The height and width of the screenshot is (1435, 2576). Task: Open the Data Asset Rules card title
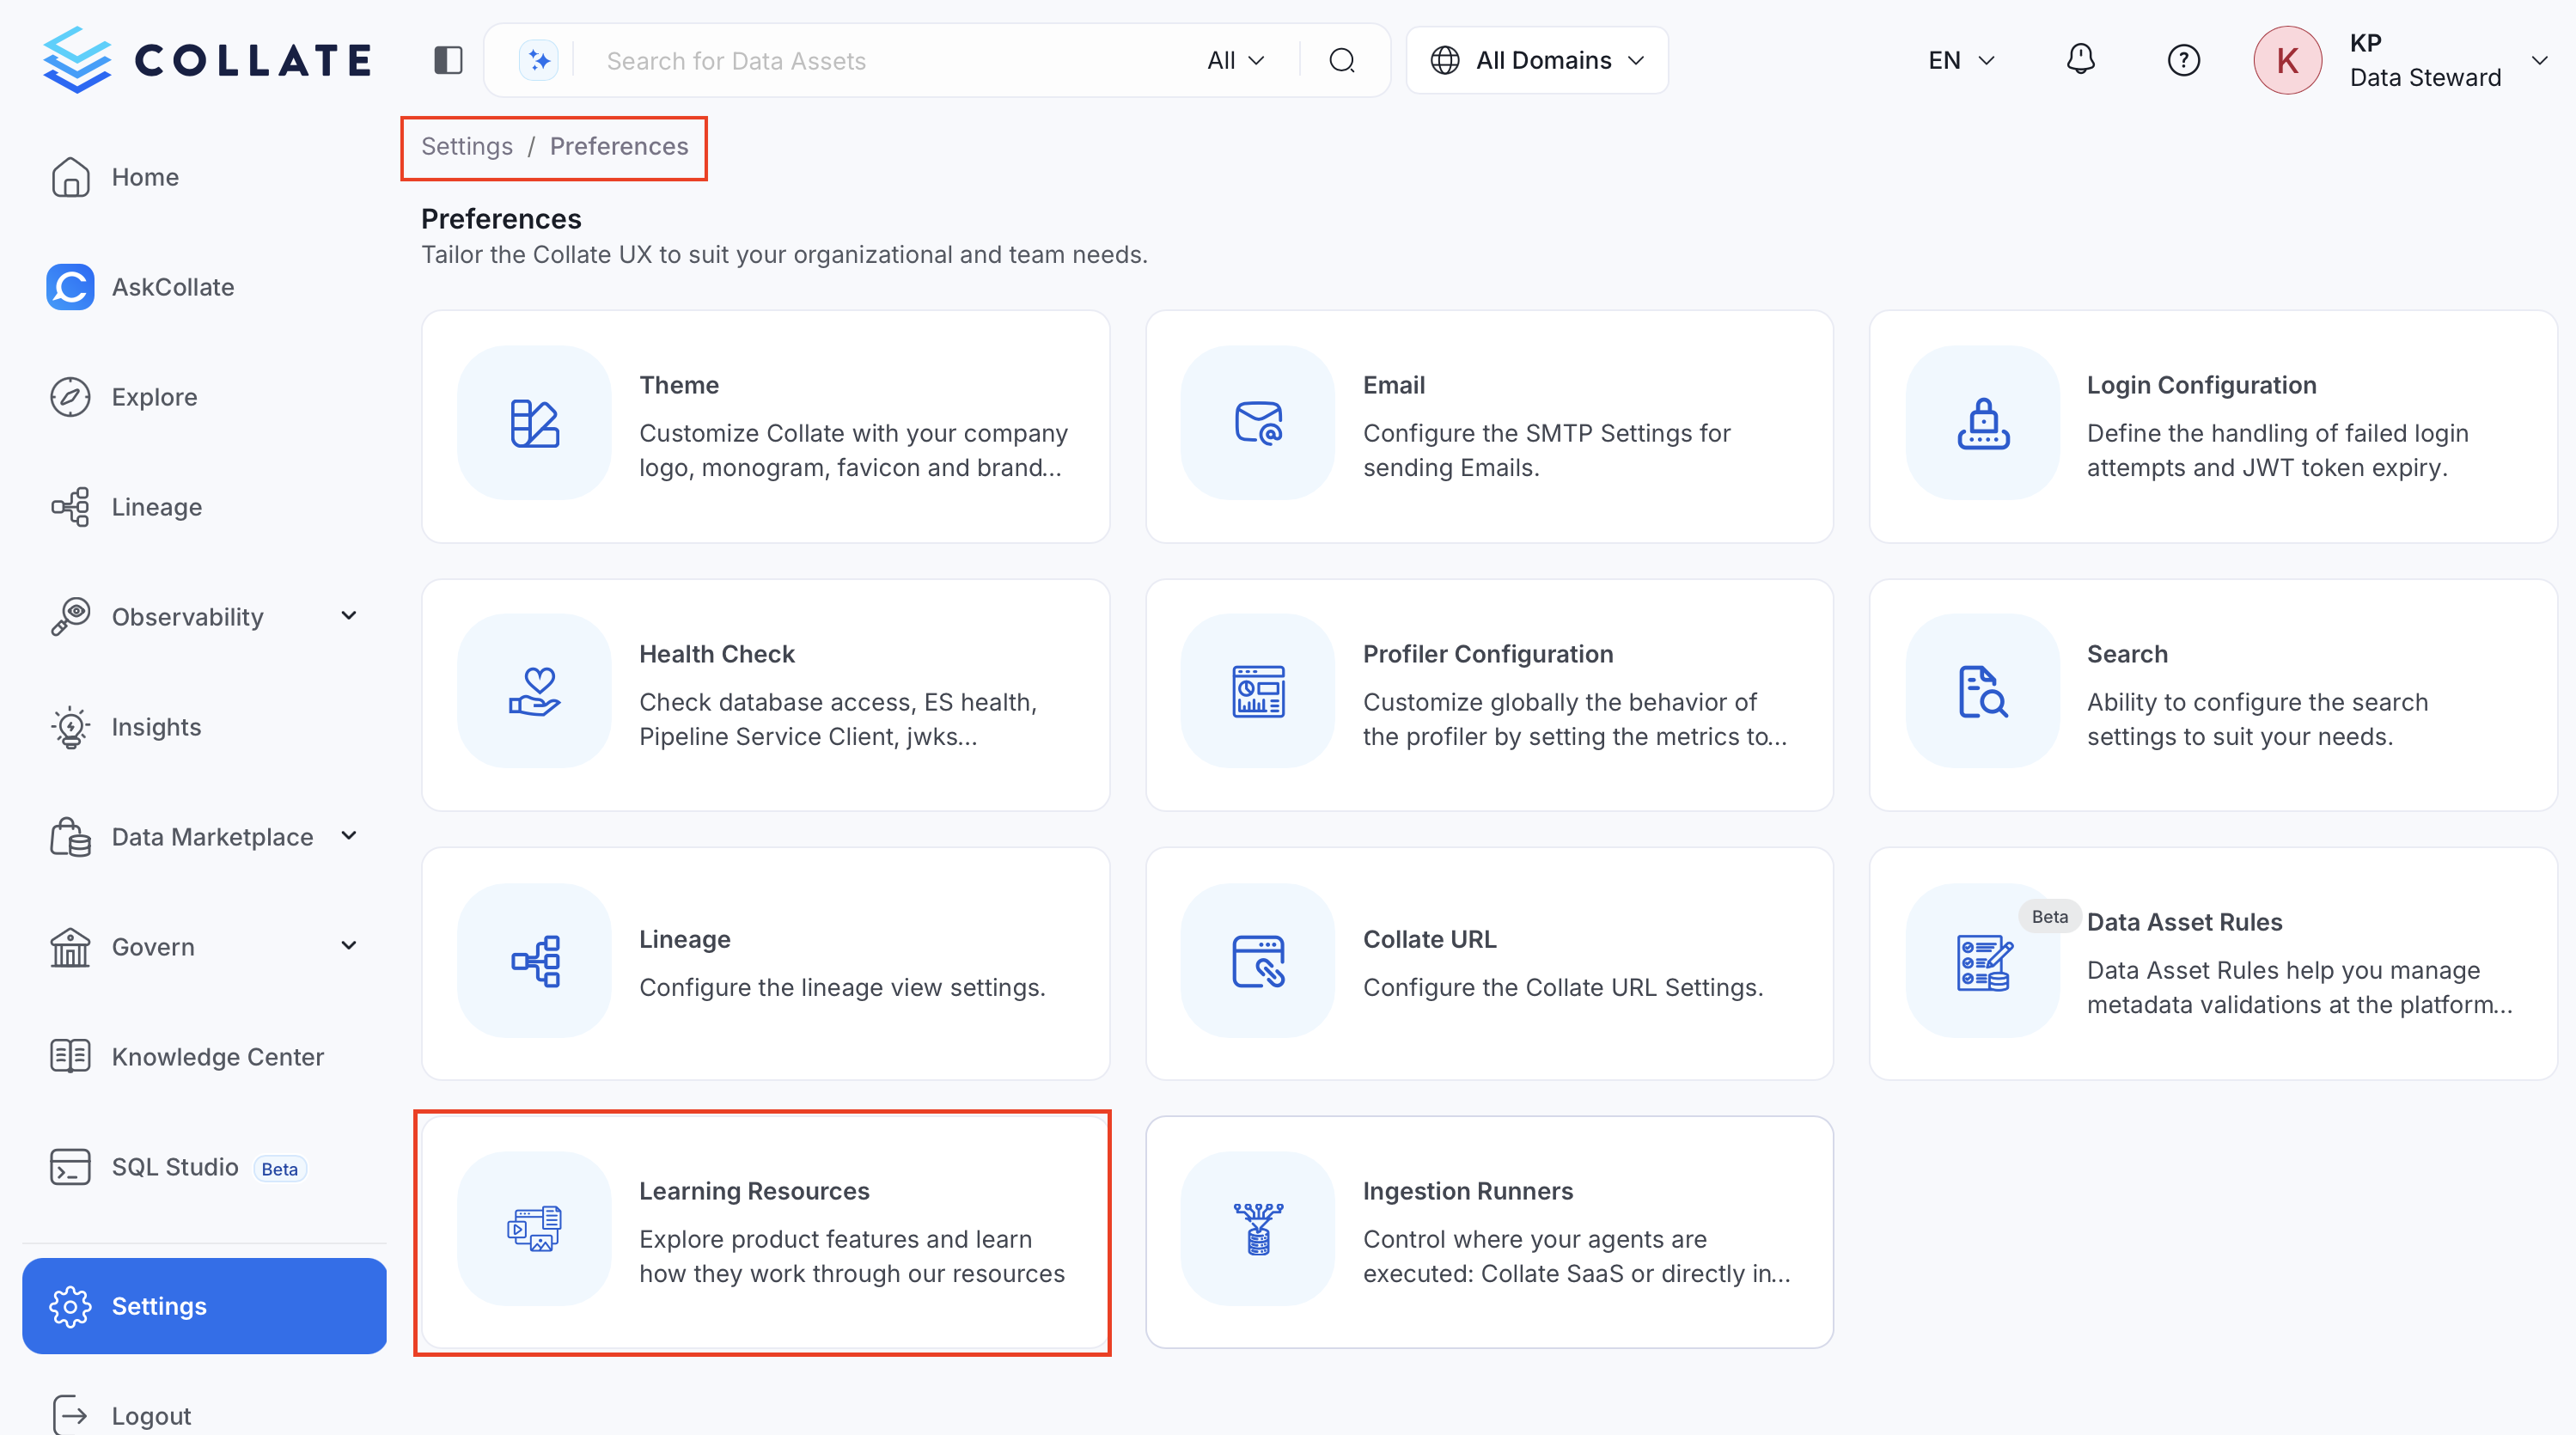[2185, 922]
